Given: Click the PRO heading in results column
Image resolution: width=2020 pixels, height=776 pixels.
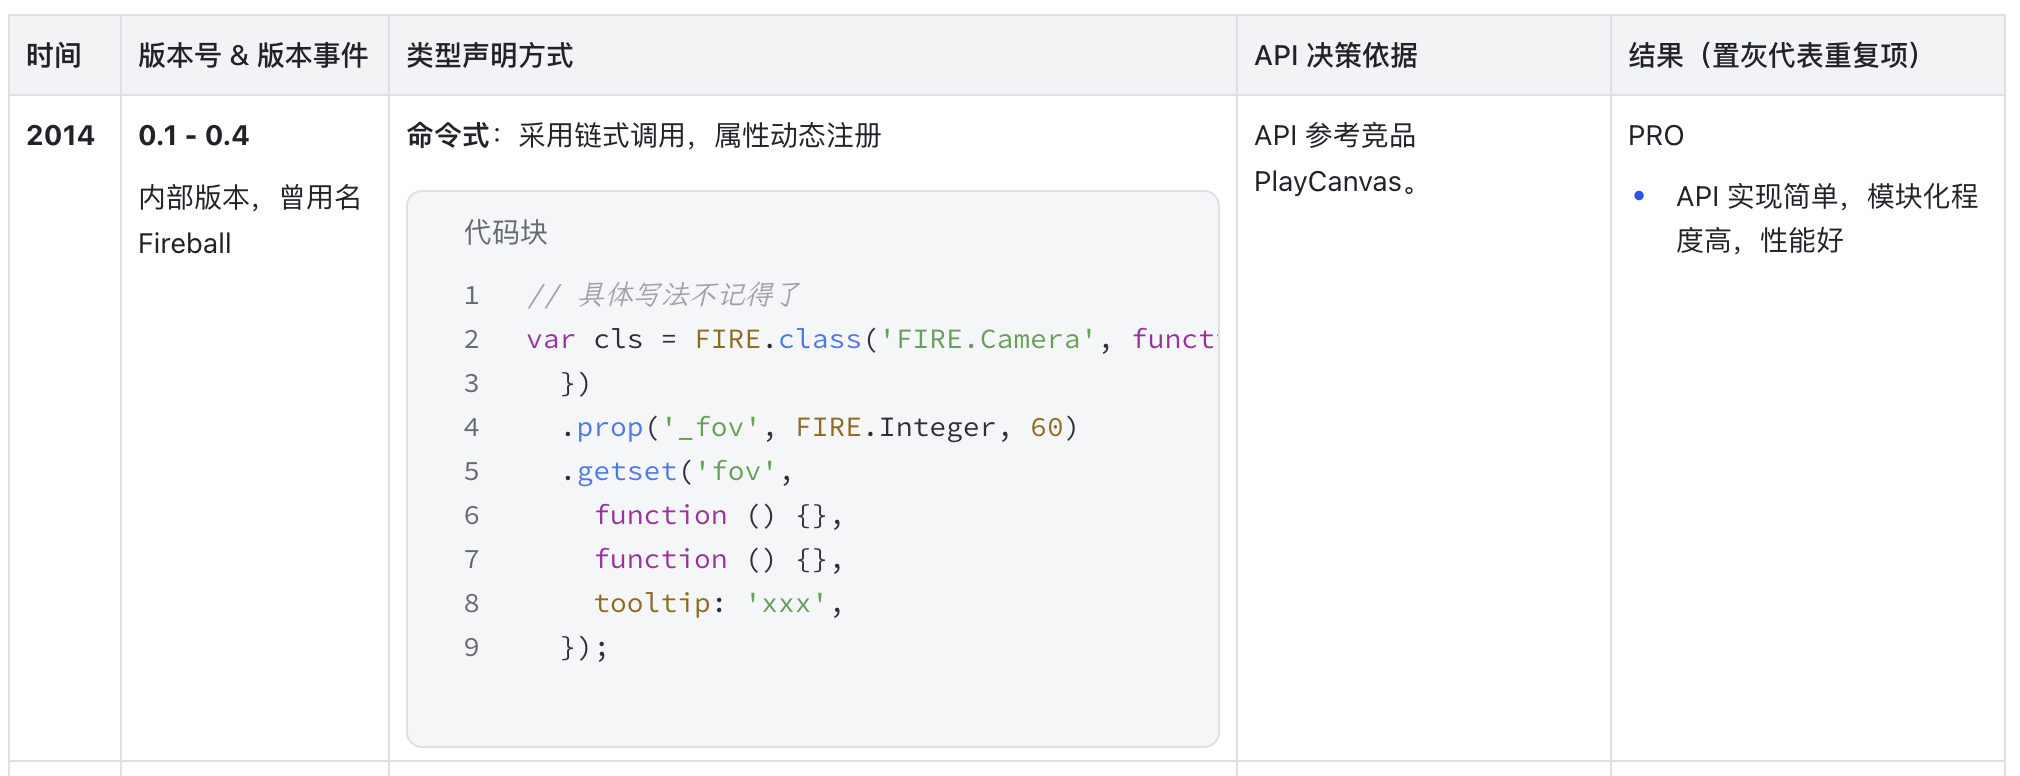Looking at the screenshot, I should coord(1656,135).
